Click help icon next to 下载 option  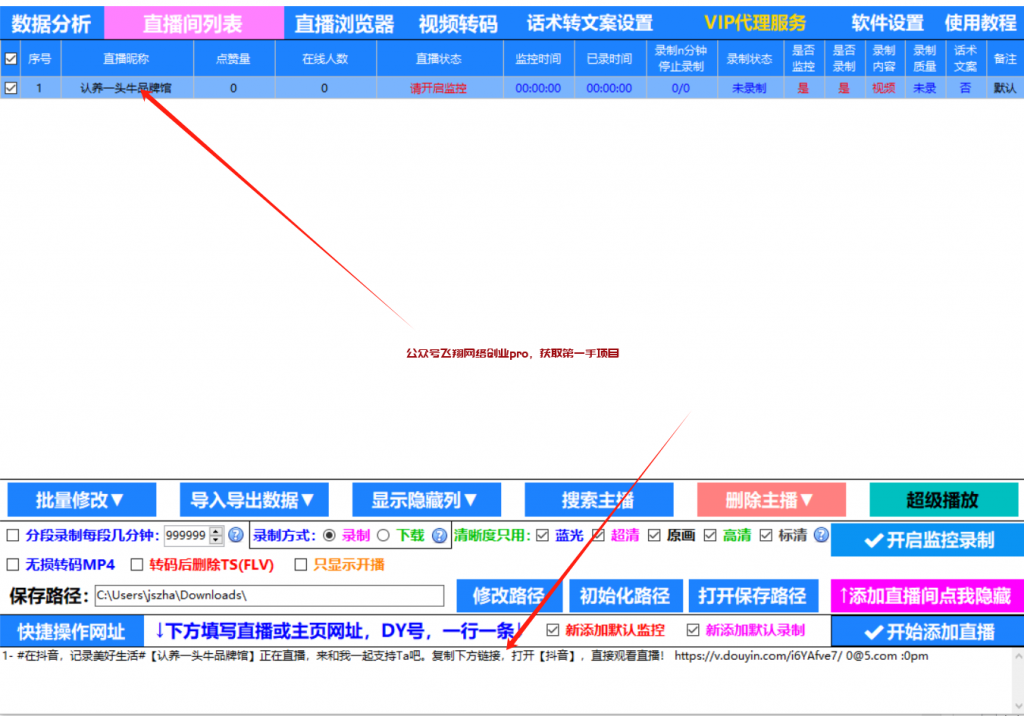click(439, 535)
